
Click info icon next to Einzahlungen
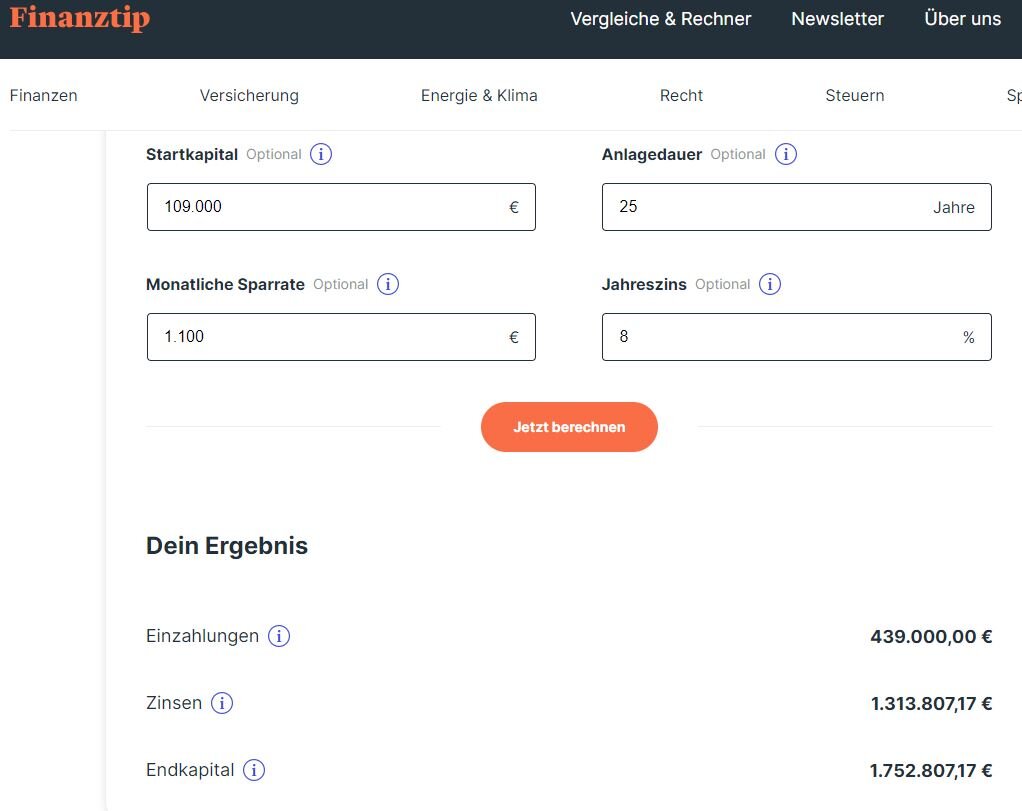tap(279, 636)
